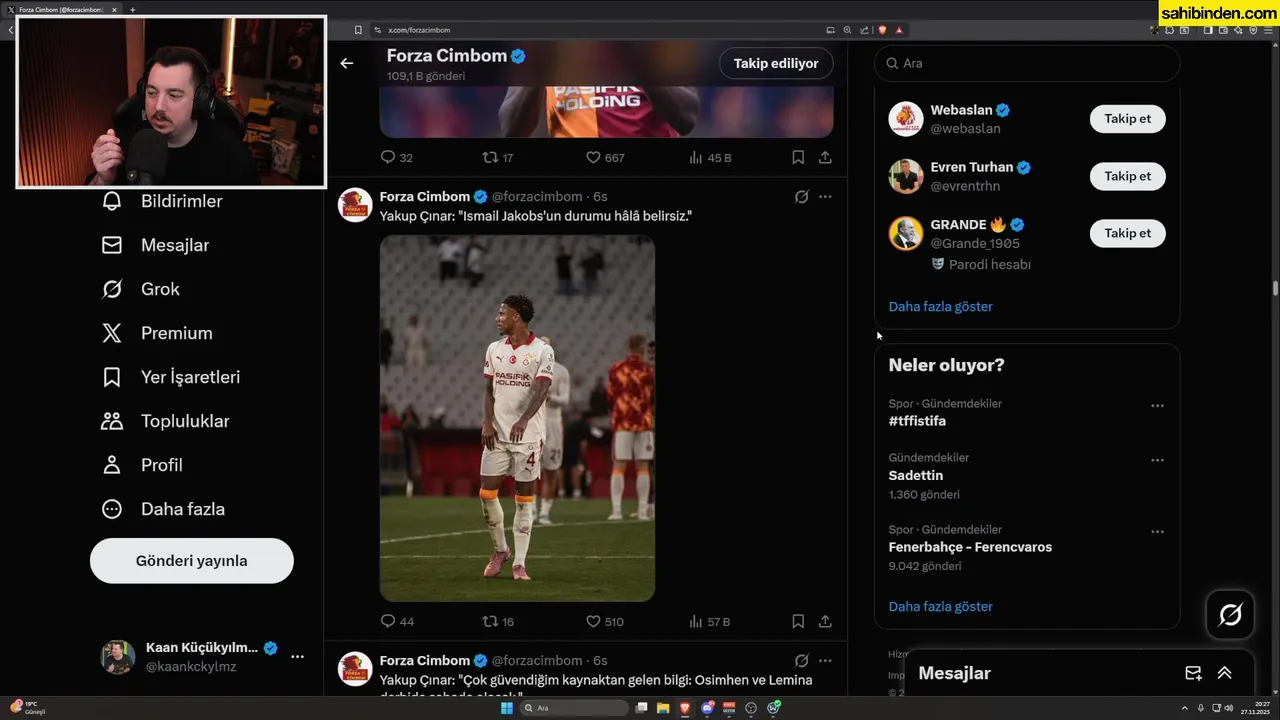Ask Grok about Ismail Jakobs post

(x=801, y=197)
